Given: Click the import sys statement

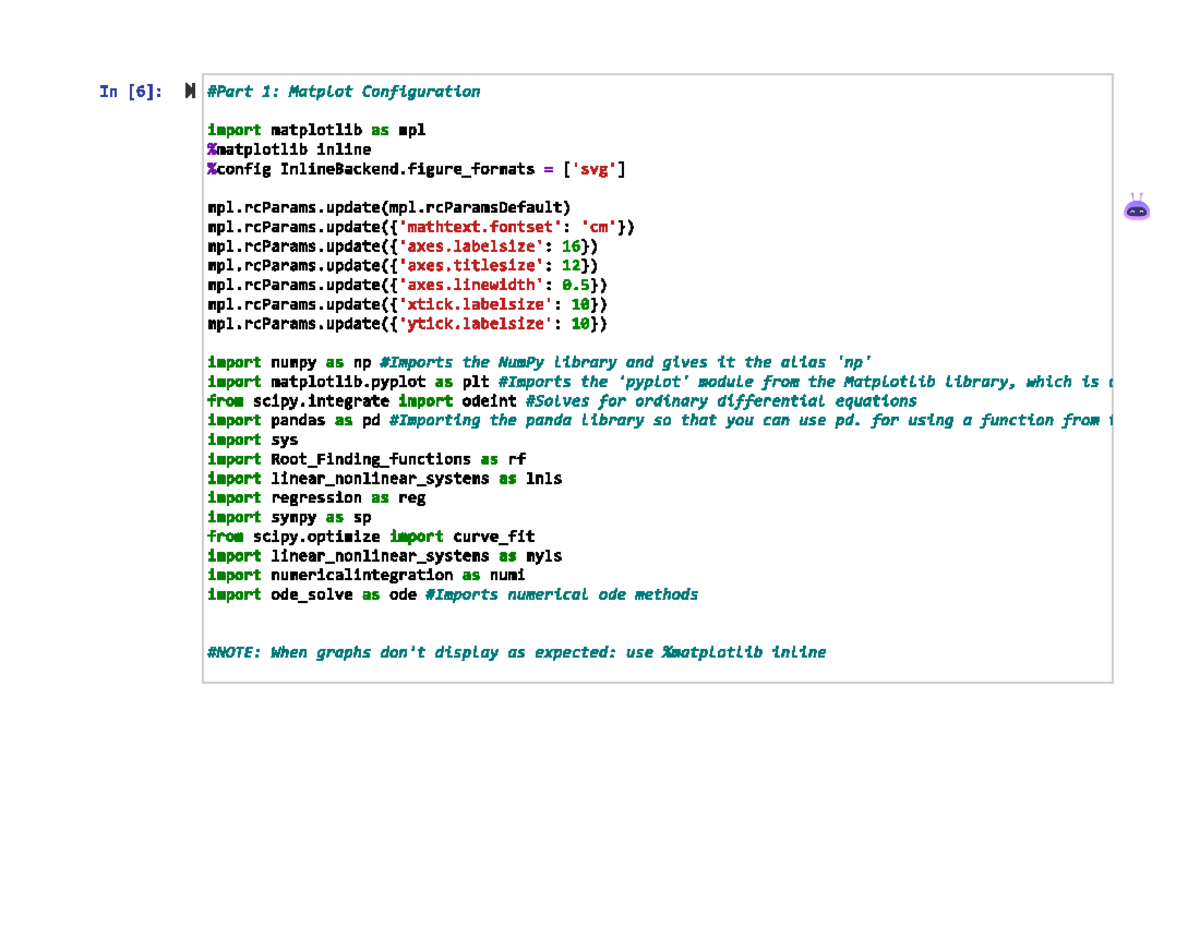Looking at the screenshot, I should tap(252, 439).
